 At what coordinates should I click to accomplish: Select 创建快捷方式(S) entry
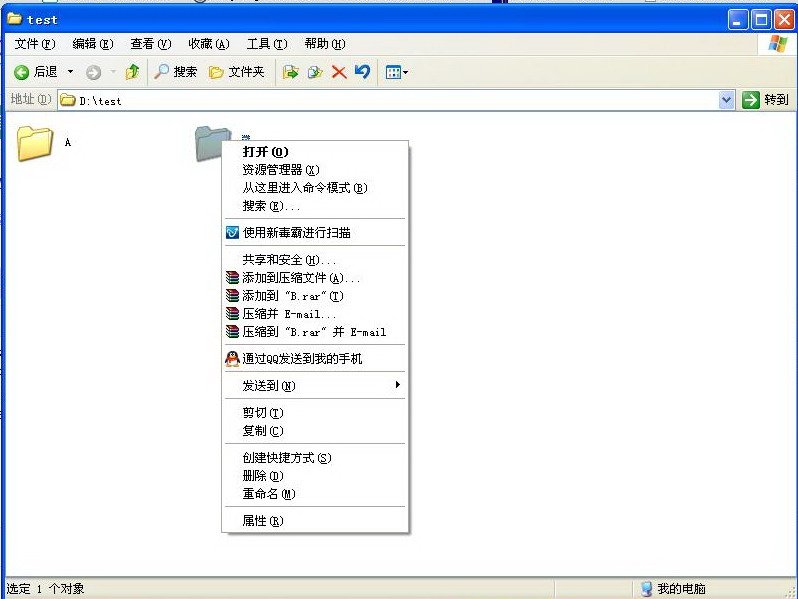(315, 458)
